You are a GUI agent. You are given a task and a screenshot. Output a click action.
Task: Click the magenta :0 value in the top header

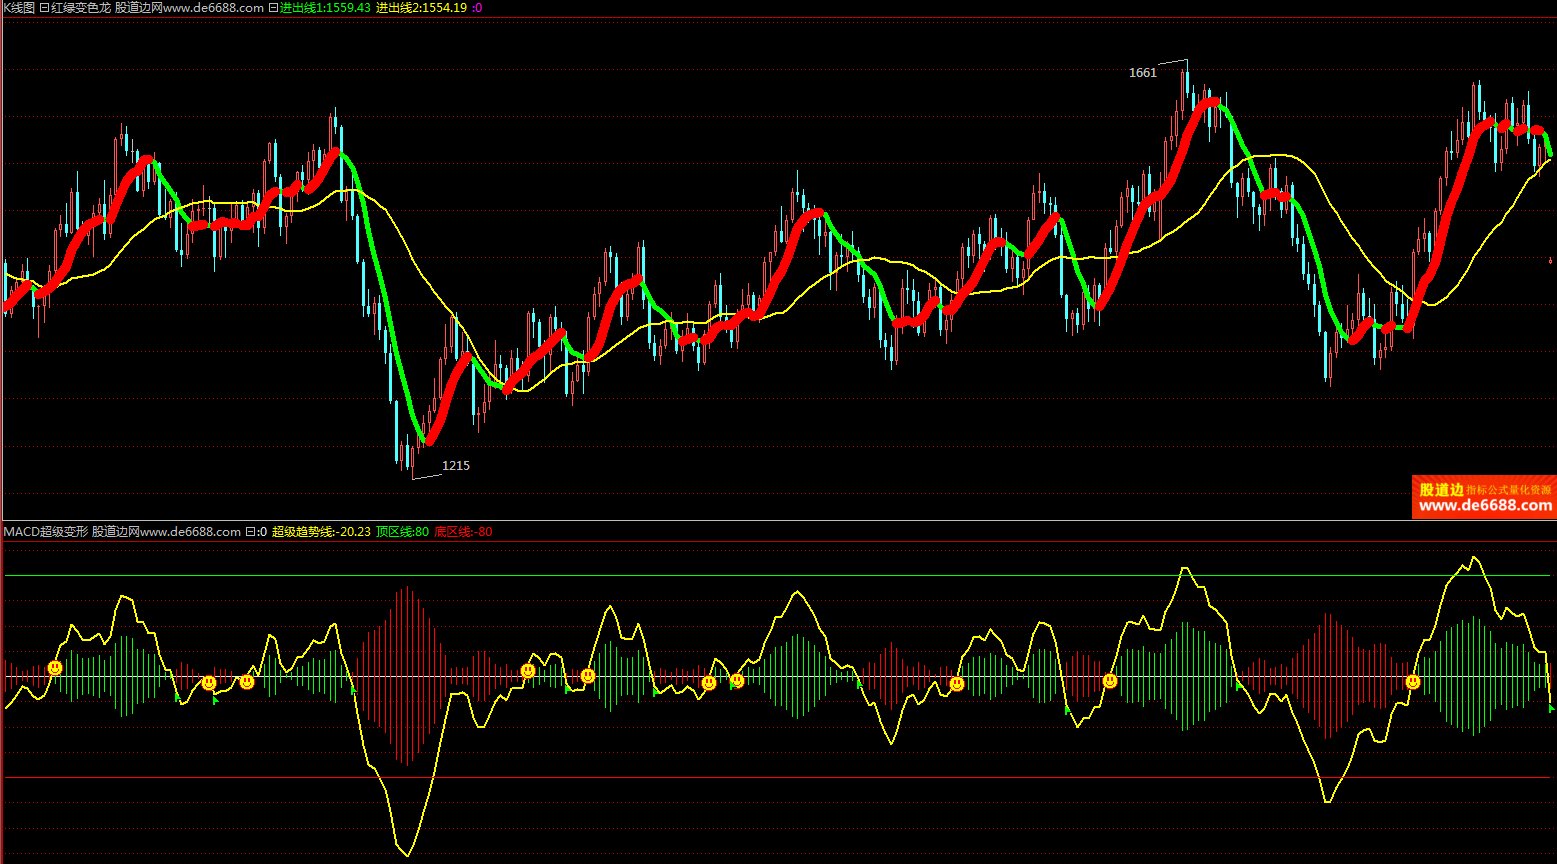coord(477,8)
